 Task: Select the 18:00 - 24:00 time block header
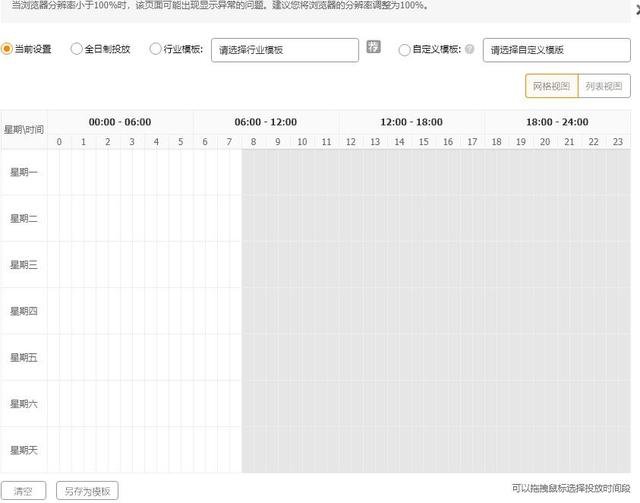tap(557, 122)
